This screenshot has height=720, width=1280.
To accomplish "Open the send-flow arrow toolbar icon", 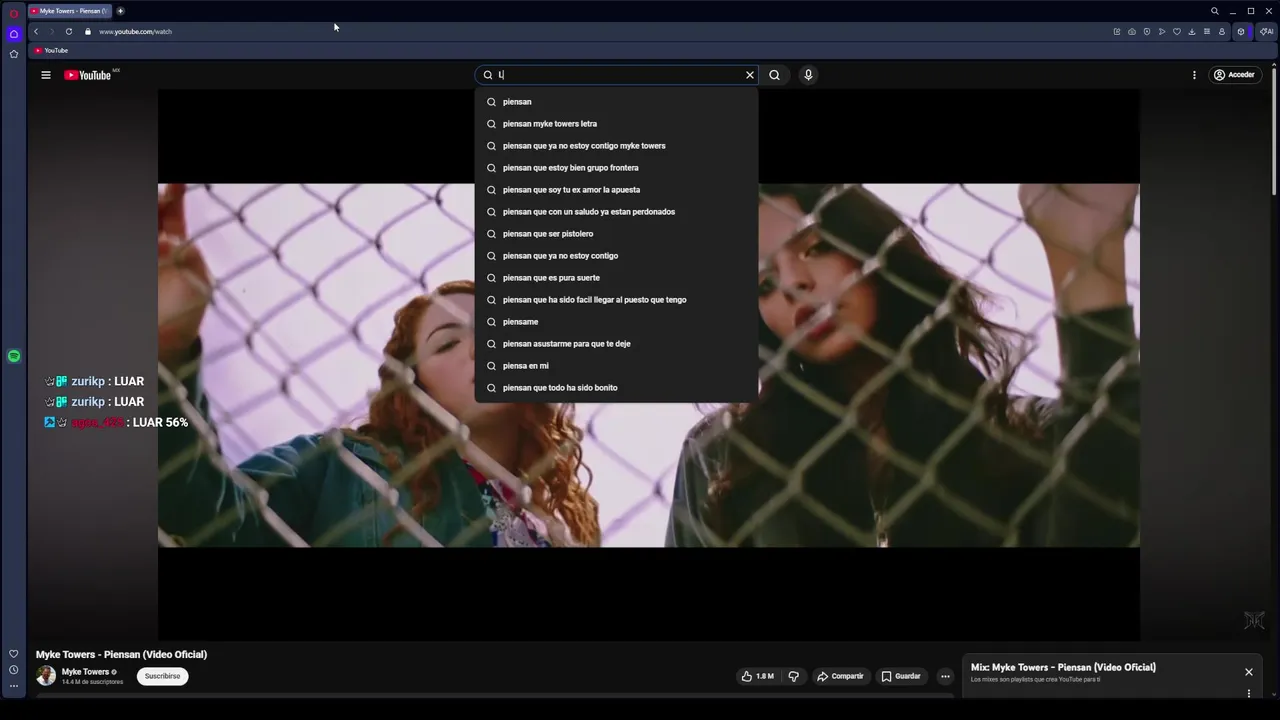I will [x=1162, y=31].
